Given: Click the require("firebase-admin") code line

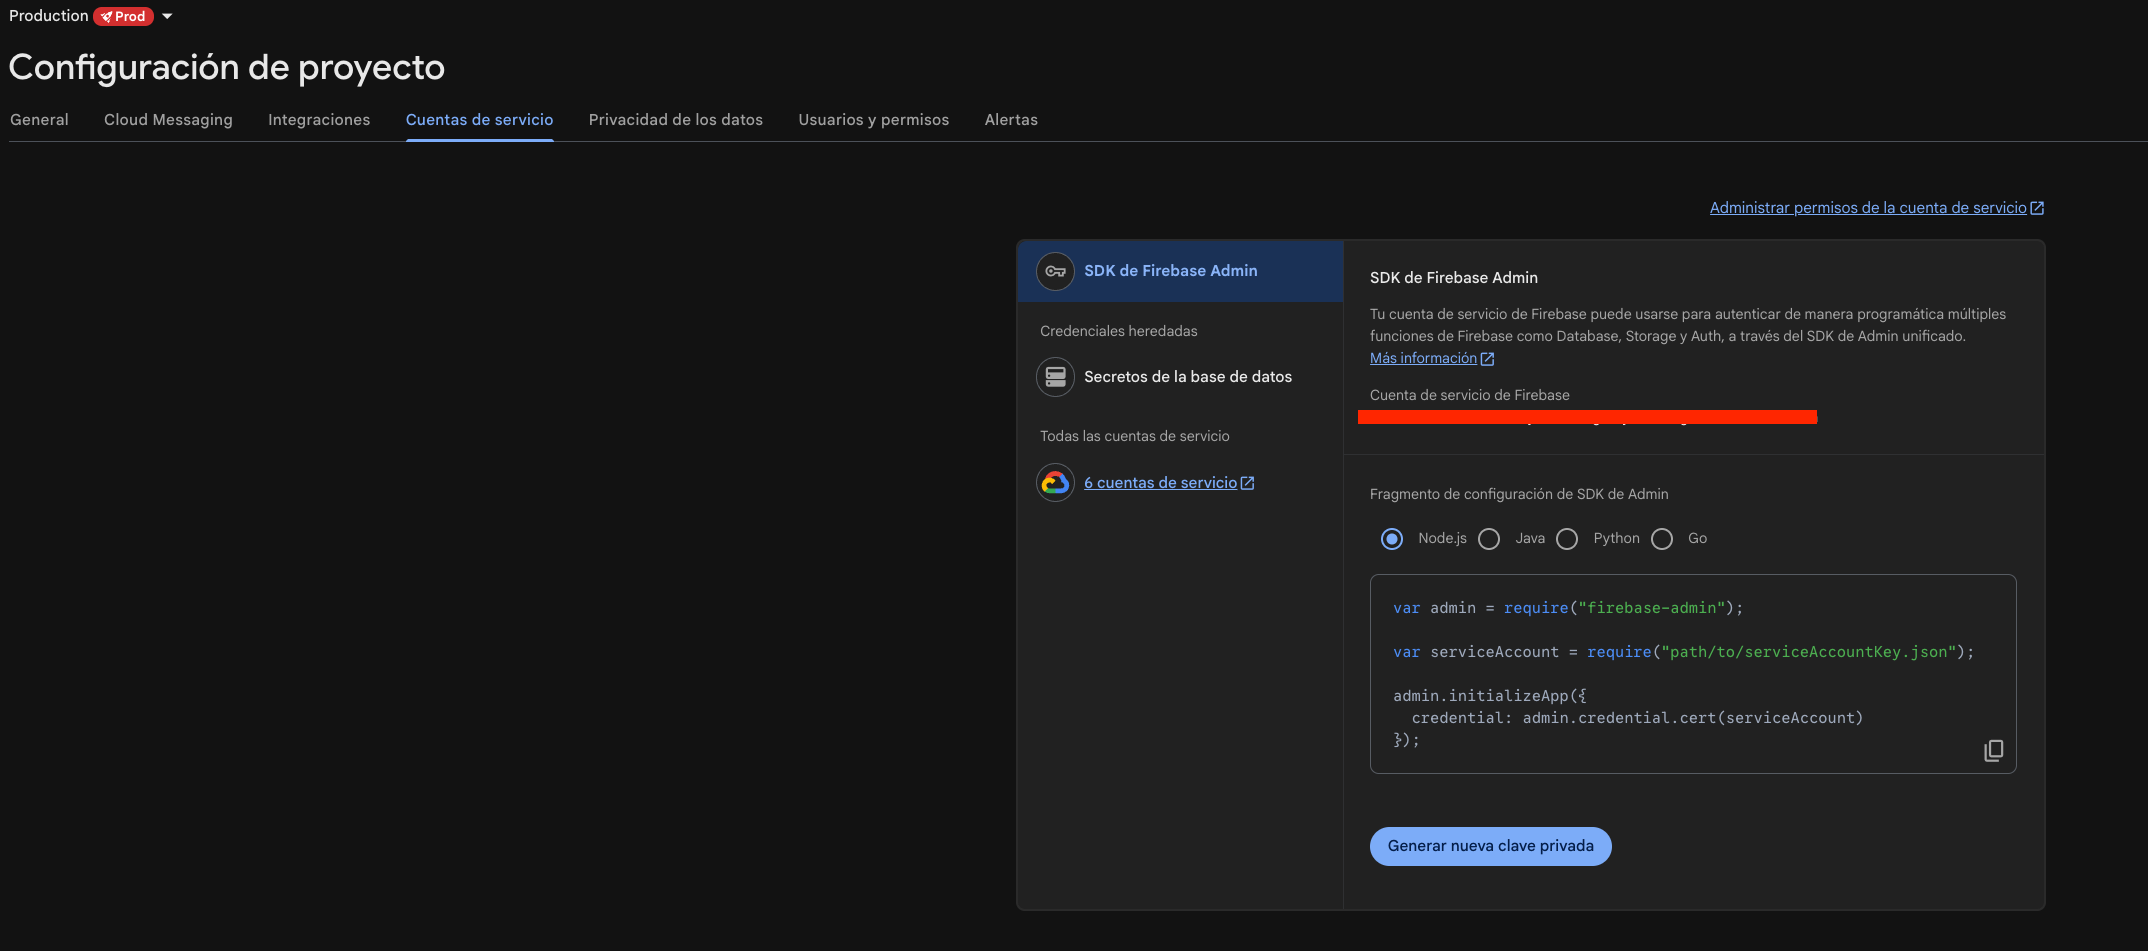Looking at the screenshot, I should tap(1568, 608).
